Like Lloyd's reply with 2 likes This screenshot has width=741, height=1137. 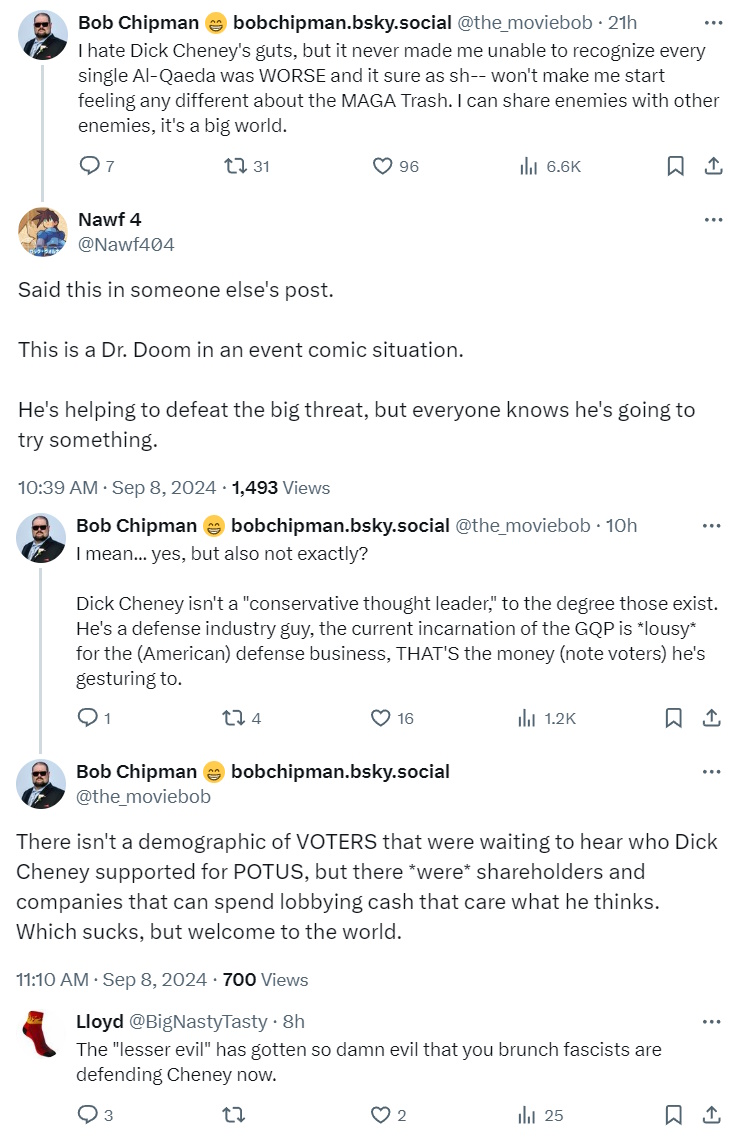click(381, 1114)
